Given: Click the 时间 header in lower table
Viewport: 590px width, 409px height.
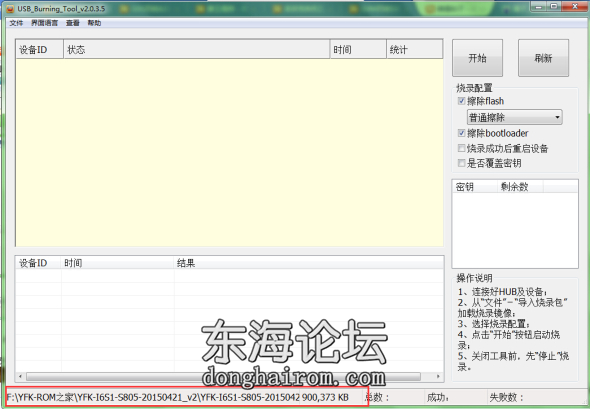Looking at the screenshot, I should (x=117, y=263).
